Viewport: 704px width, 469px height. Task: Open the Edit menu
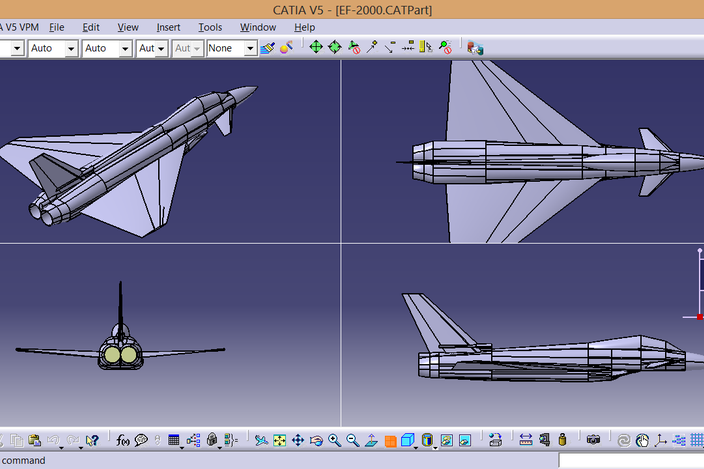coord(91,27)
